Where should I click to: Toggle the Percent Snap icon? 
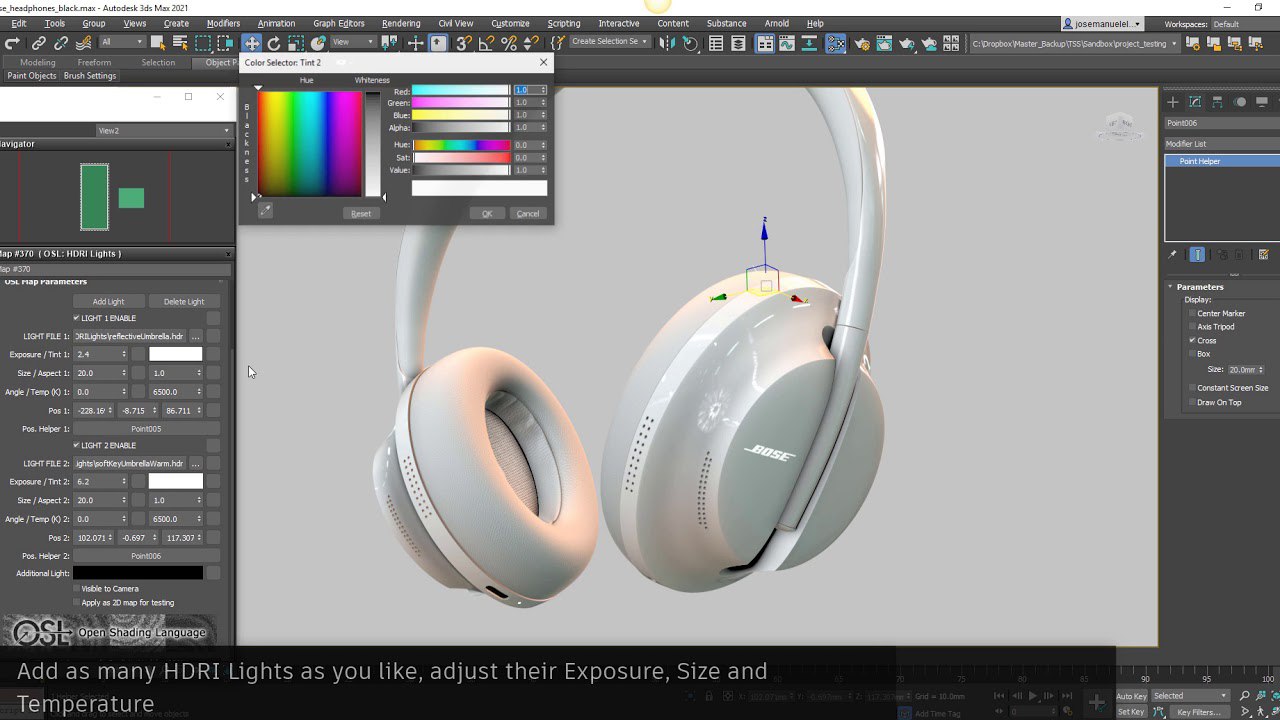click(x=509, y=43)
